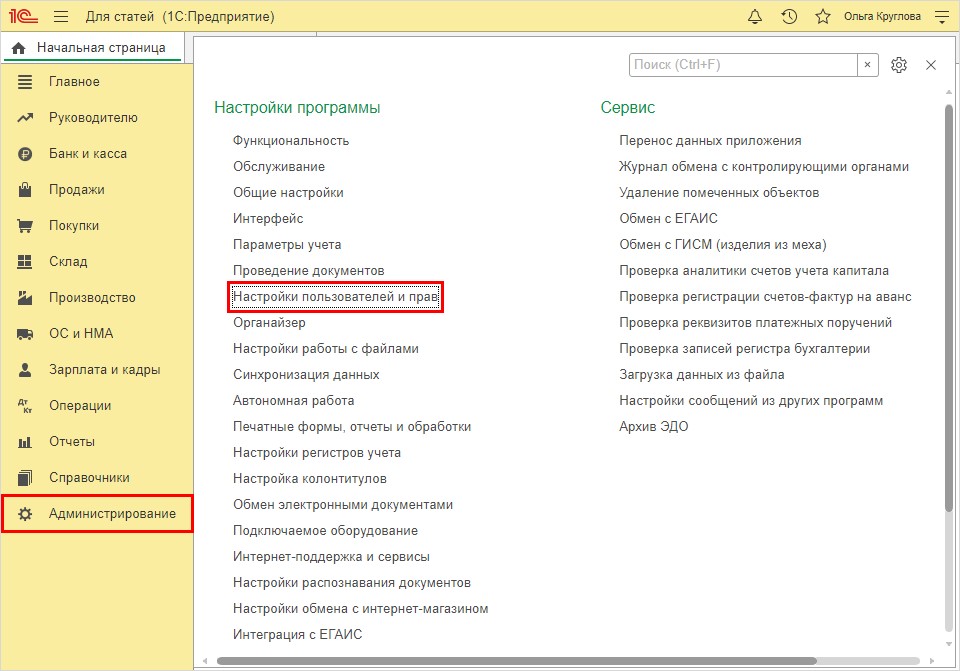This screenshot has width=960, height=671.
Task: Open Печатные формы, отчеты и обработки
Action: (x=352, y=427)
